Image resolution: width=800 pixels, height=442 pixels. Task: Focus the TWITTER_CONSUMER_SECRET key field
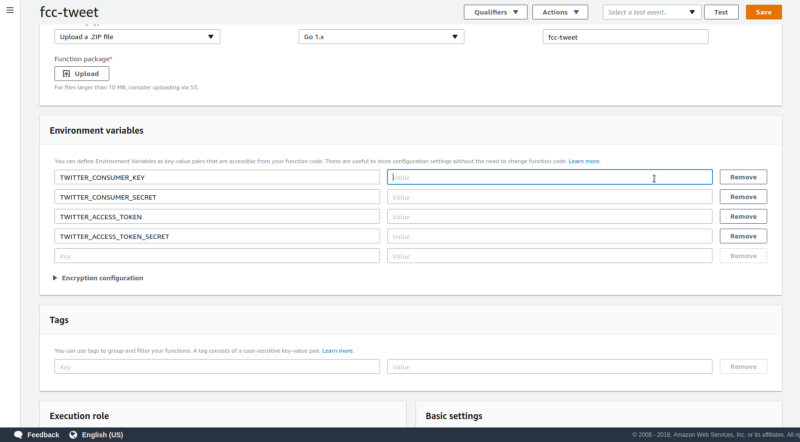[217, 197]
